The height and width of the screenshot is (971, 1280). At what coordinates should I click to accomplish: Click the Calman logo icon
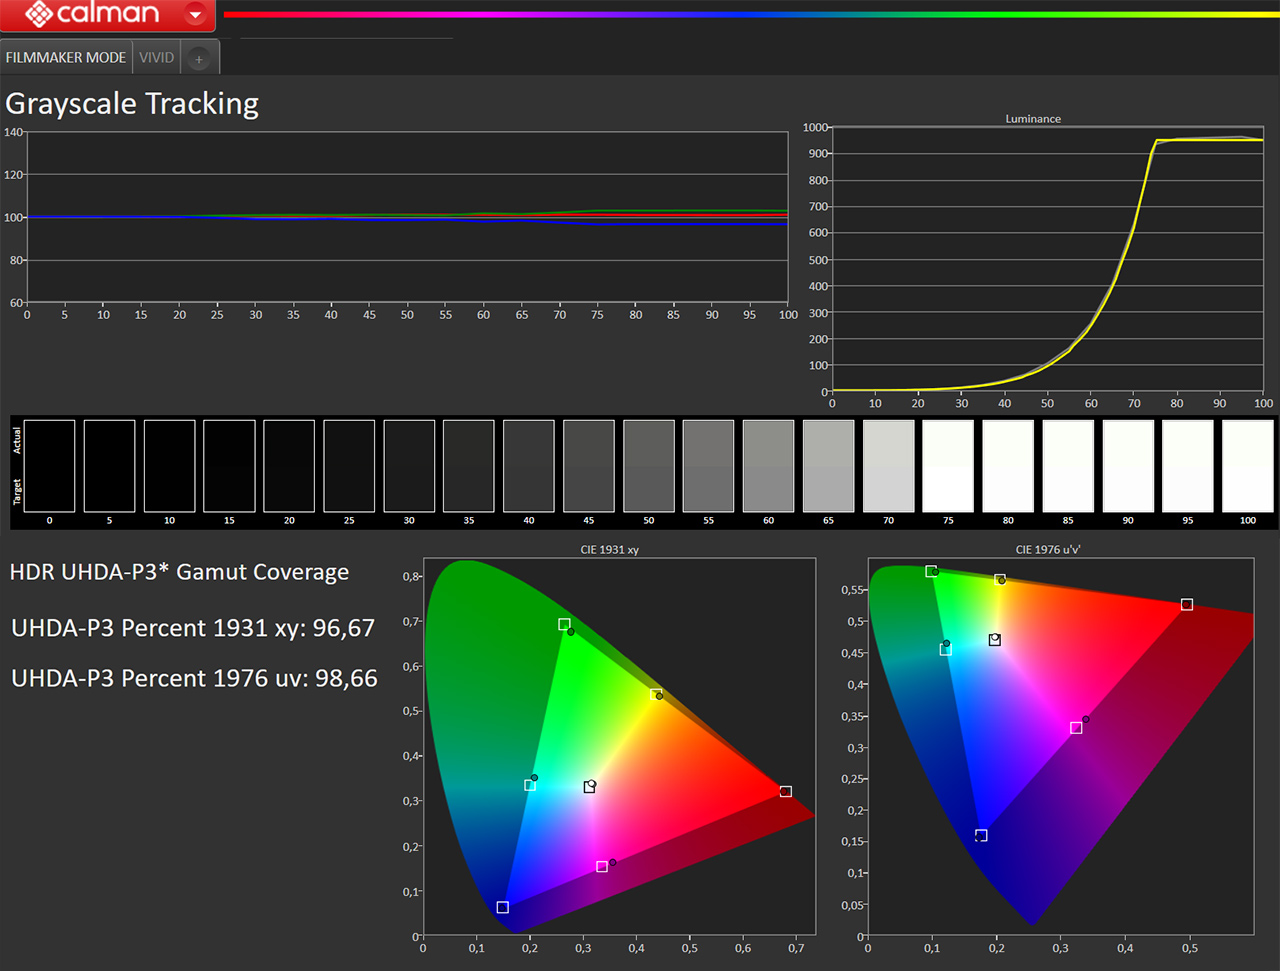[x=38, y=14]
